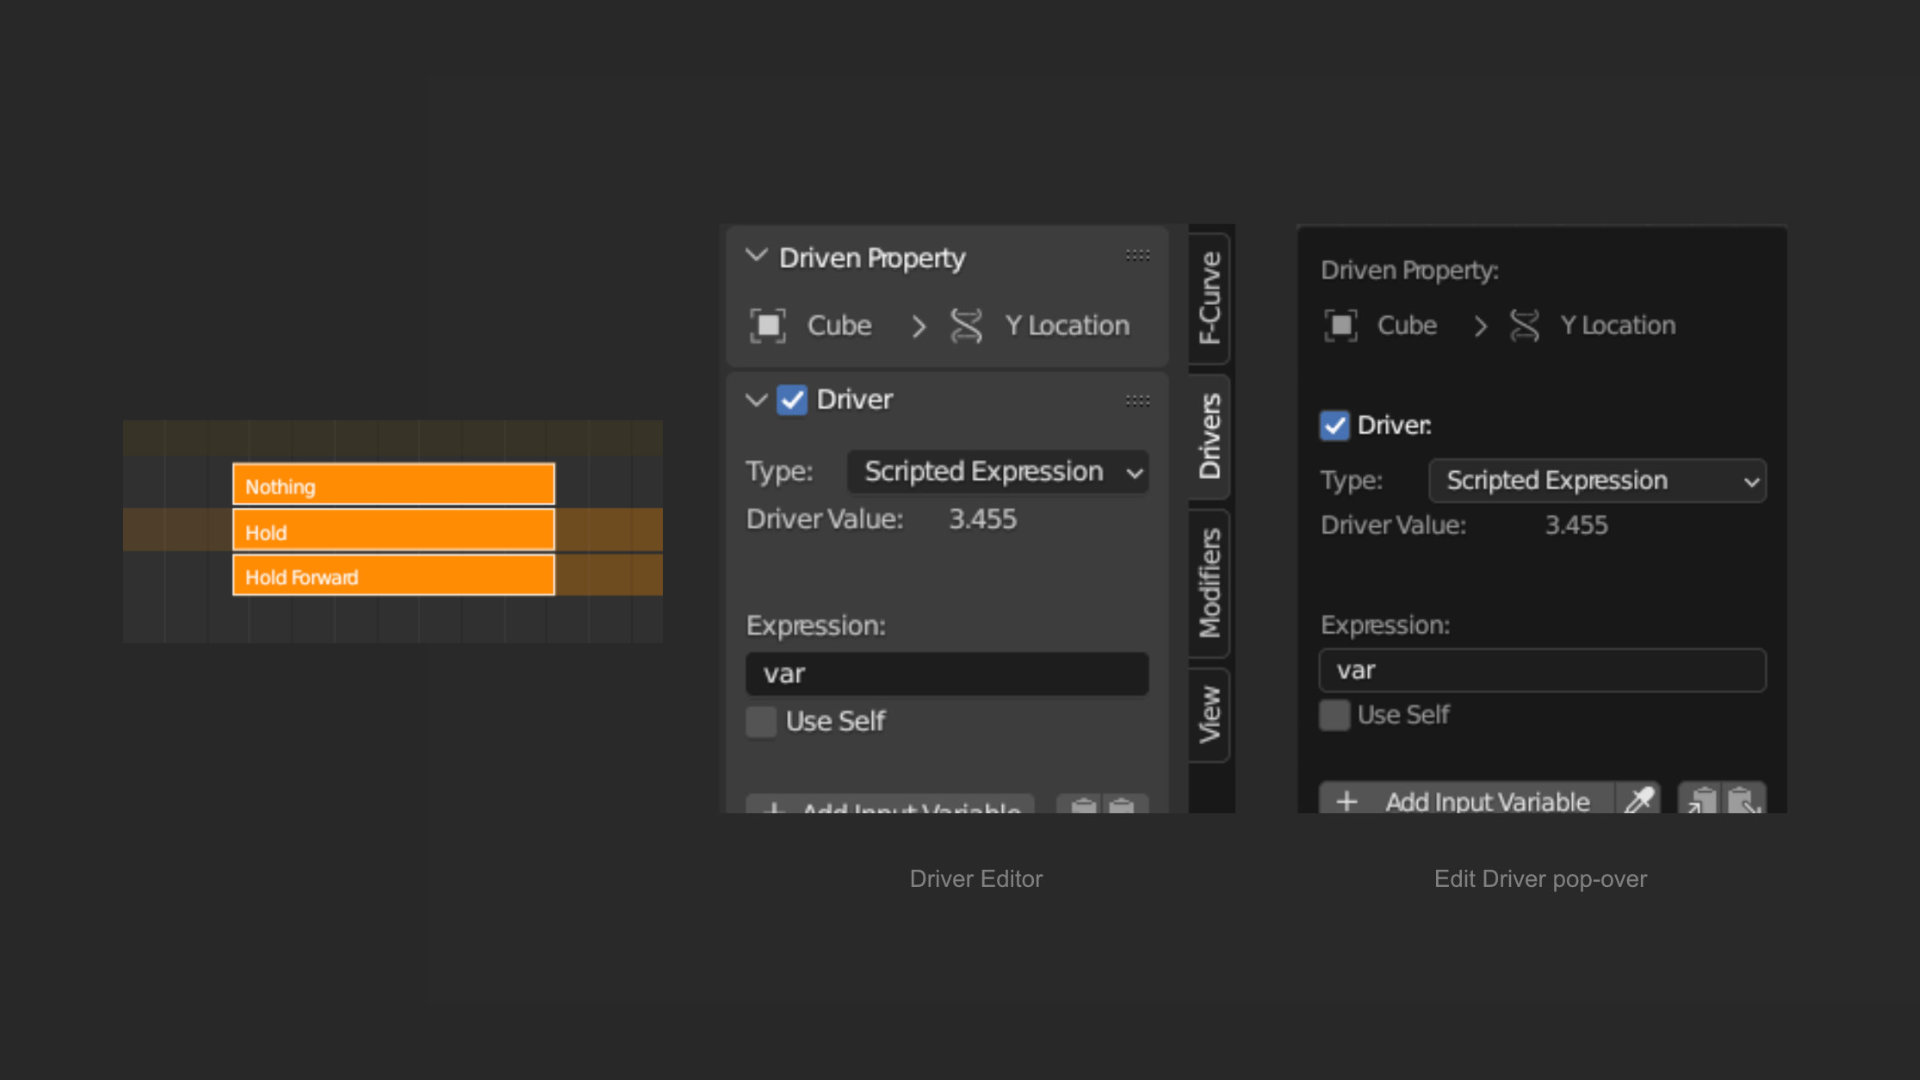Open Type dropdown Scripted Expression in Driver Editor

coord(998,472)
